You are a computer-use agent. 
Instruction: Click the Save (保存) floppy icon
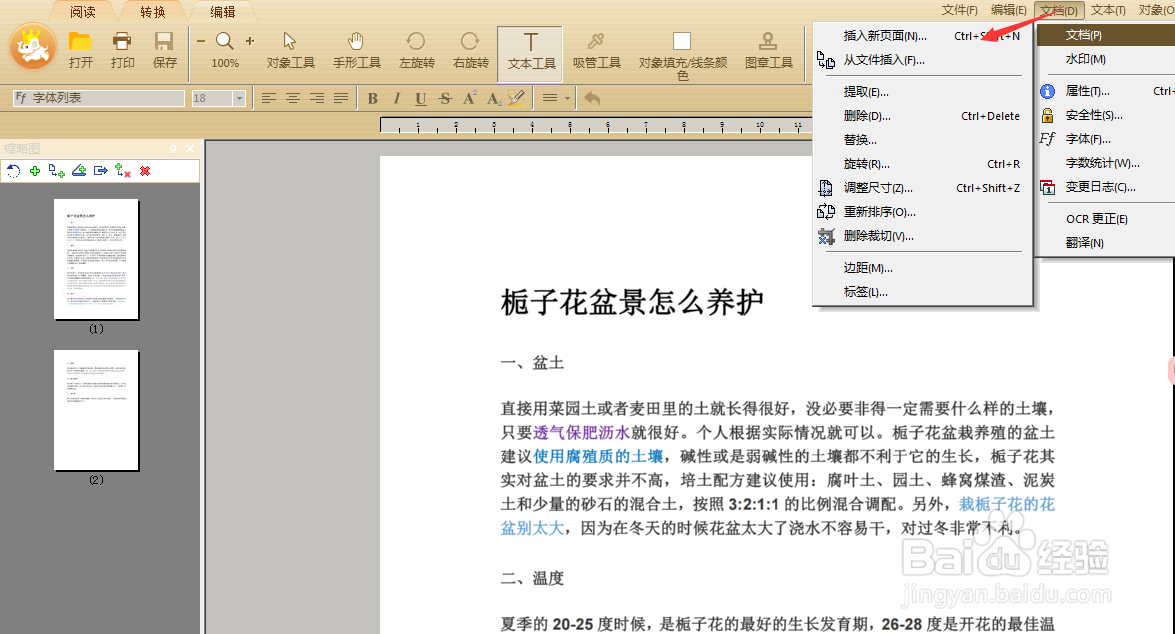point(164,41)
